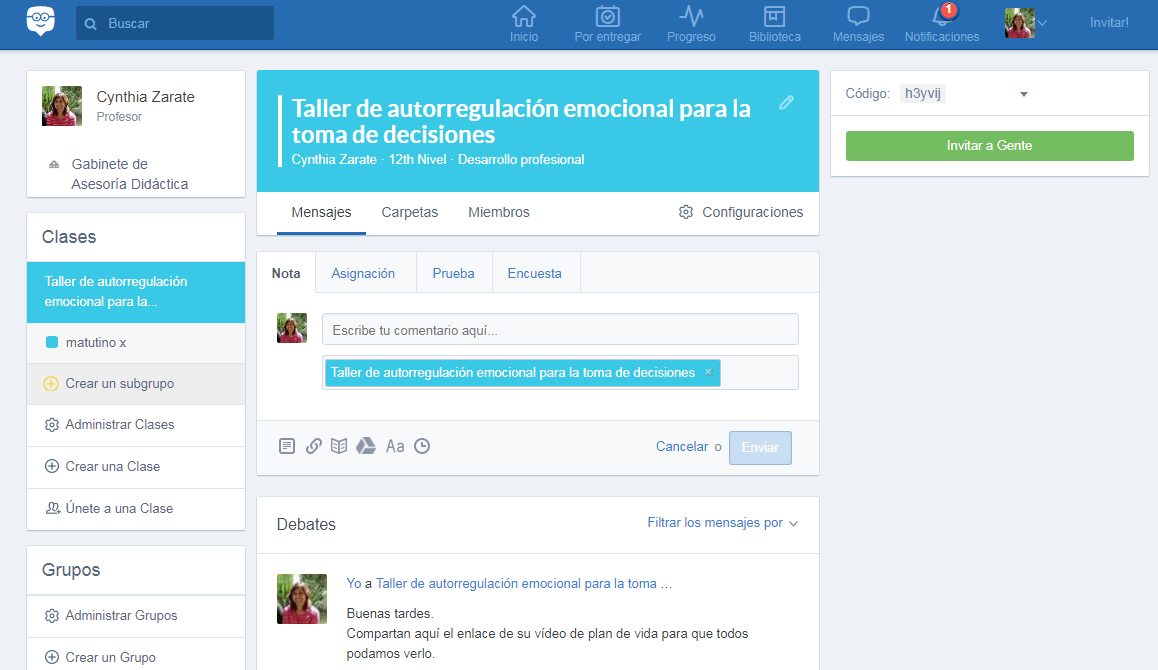
Task: Open the library attachment book icon
Action: 339,446
